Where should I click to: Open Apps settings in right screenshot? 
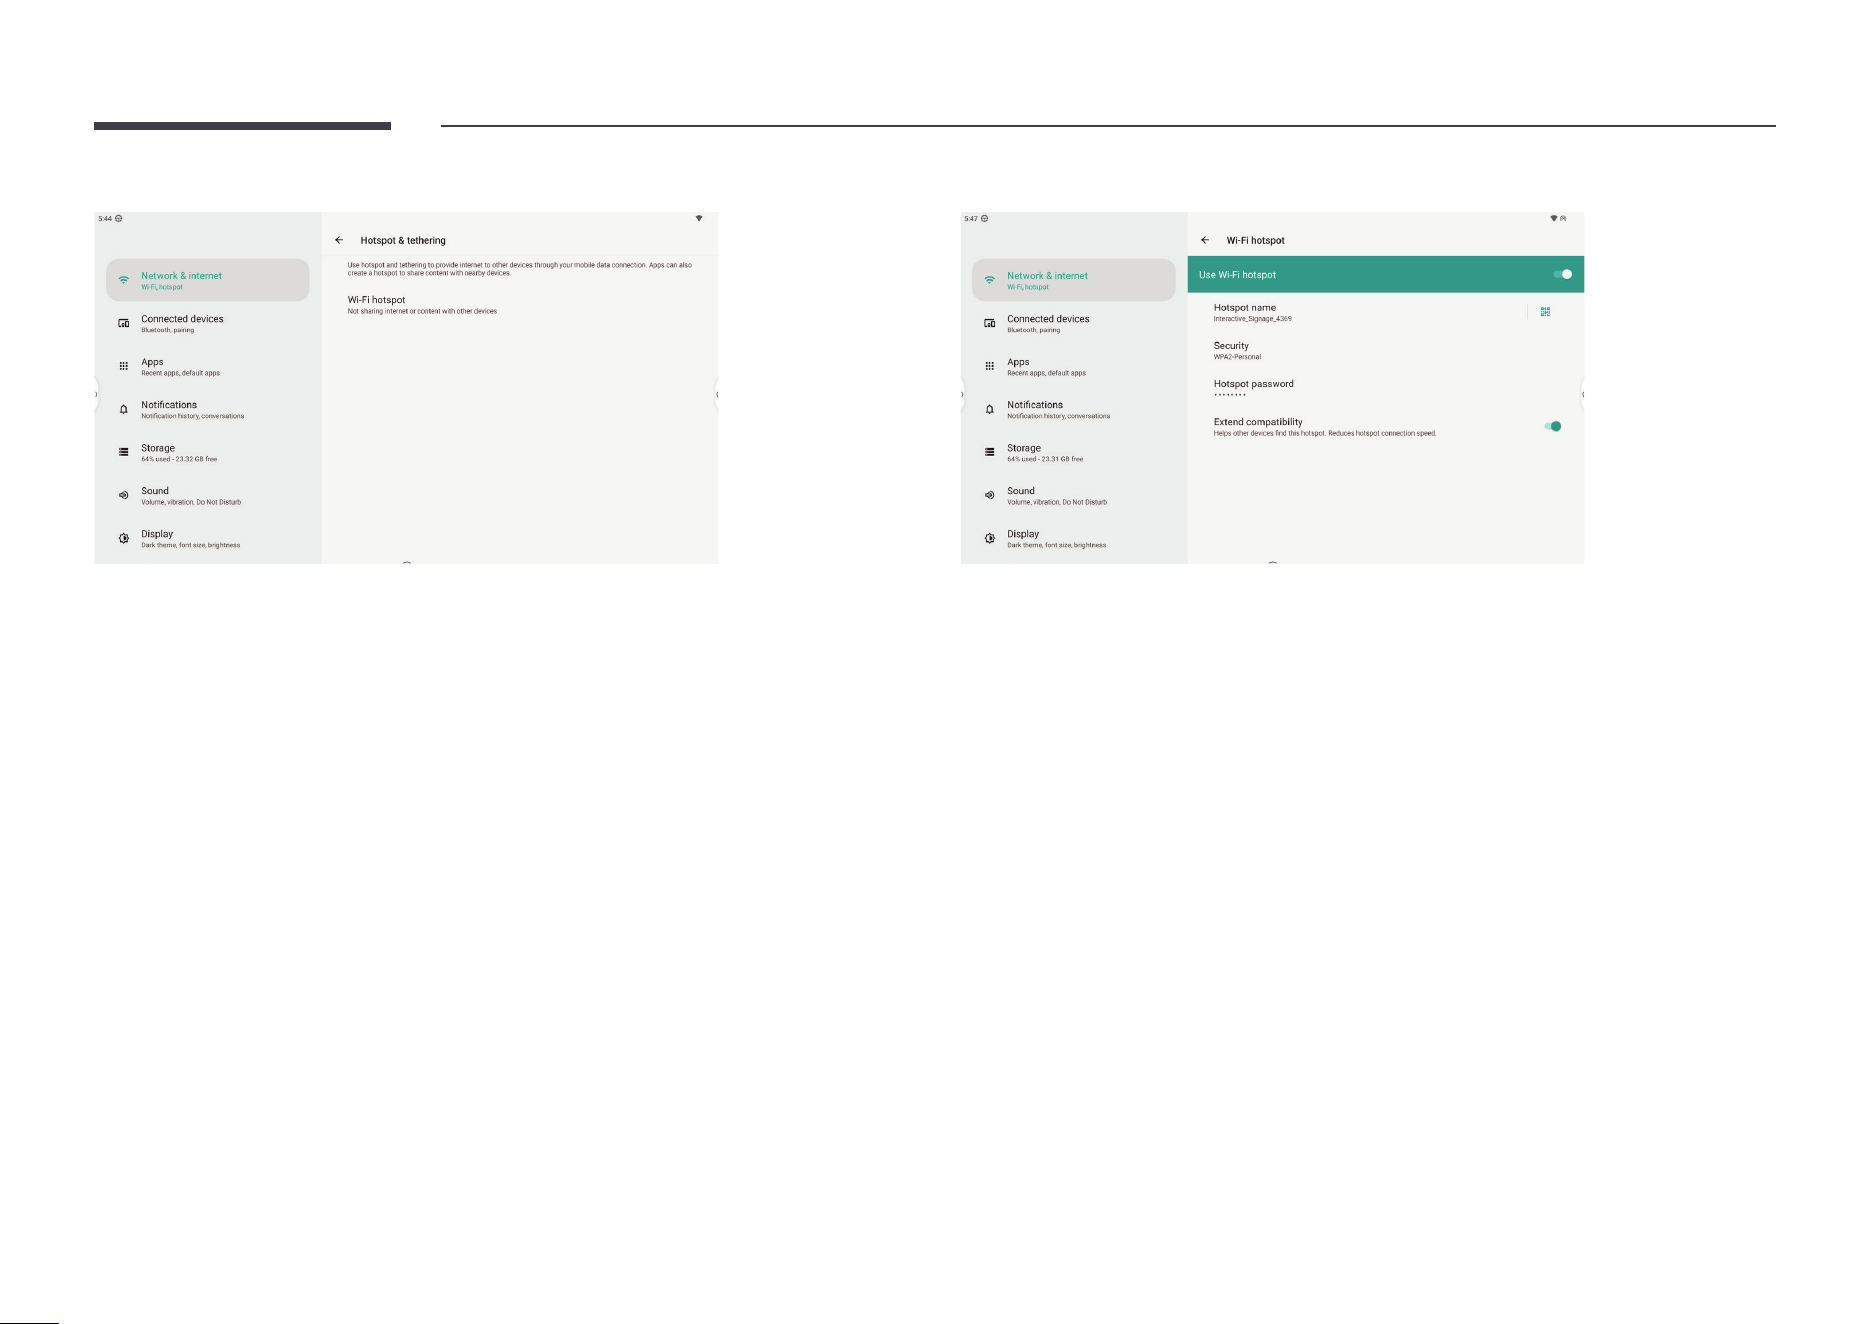tap(1074, 366)
